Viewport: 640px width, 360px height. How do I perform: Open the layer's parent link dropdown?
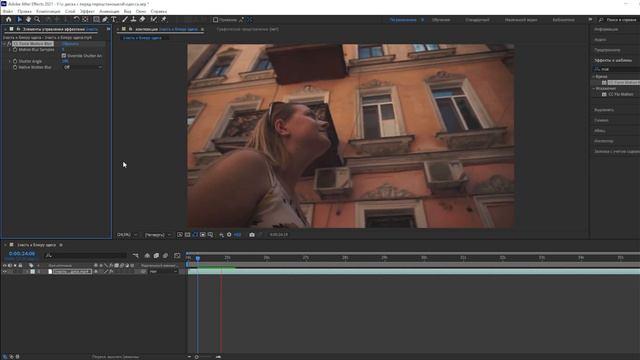(x=163, y=271)
